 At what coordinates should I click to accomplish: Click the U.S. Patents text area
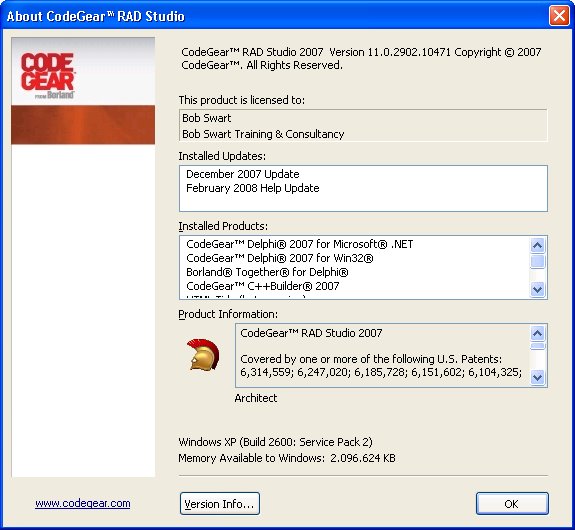pyautogui.click(x=382, y=355)
